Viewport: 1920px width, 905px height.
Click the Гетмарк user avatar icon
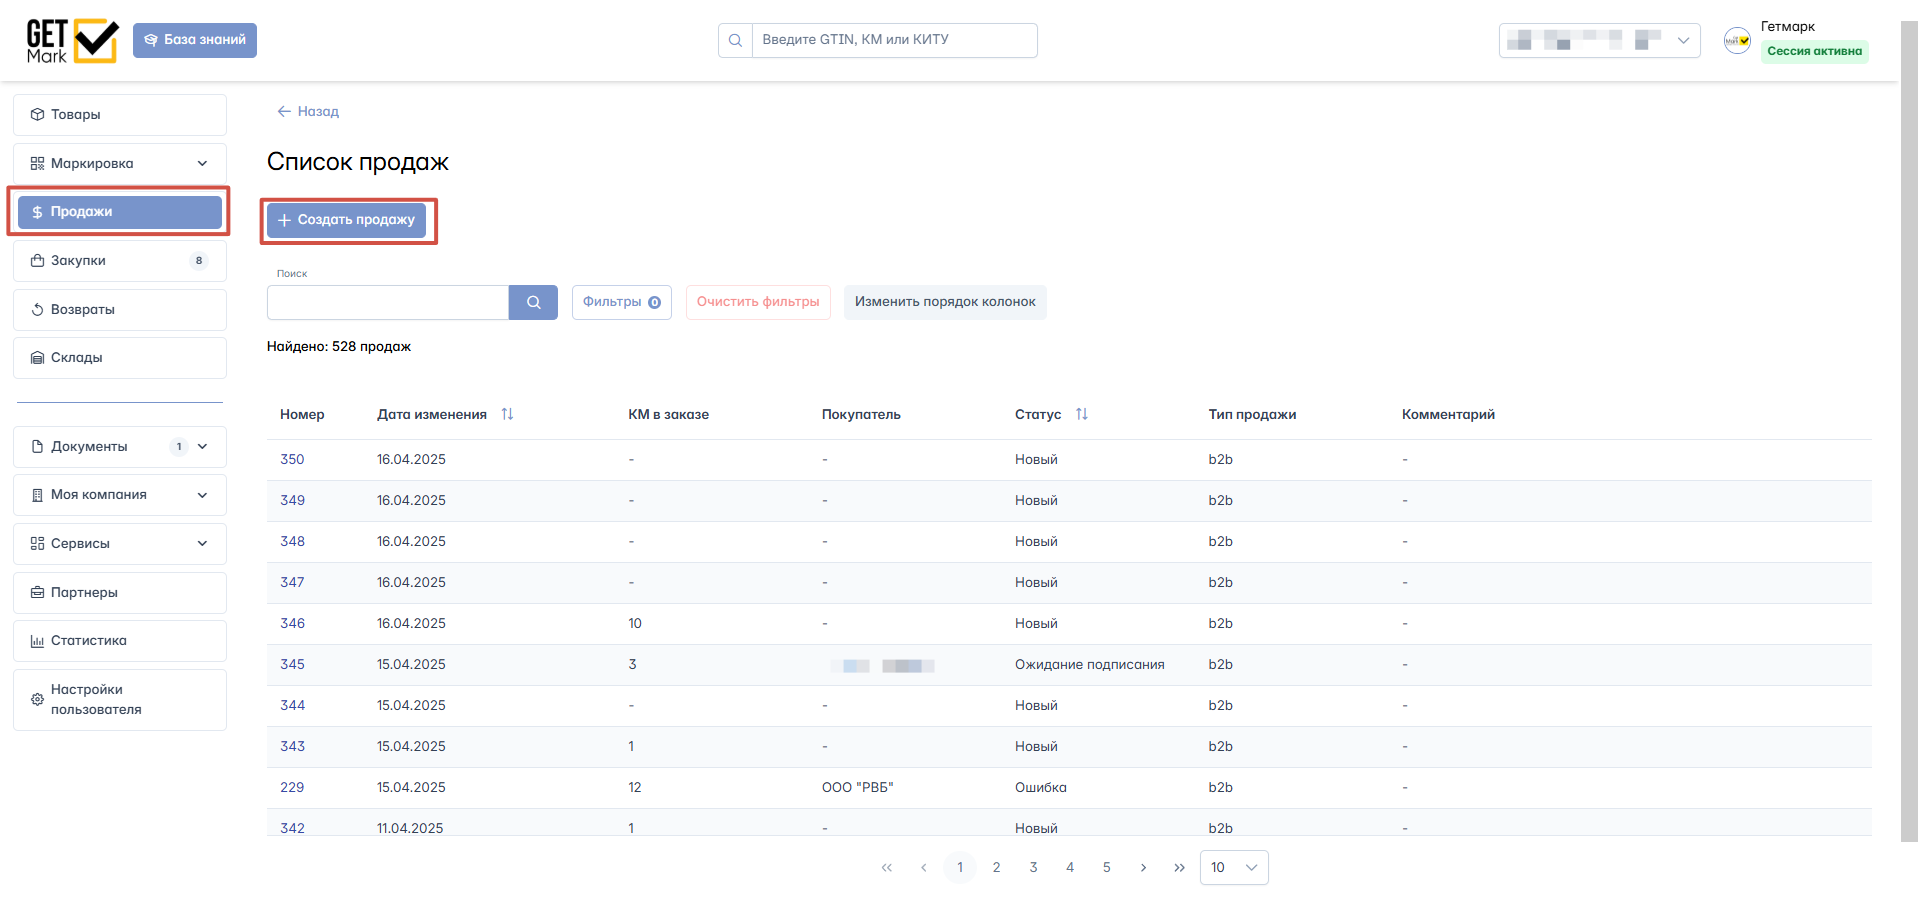coord(1737,40)
